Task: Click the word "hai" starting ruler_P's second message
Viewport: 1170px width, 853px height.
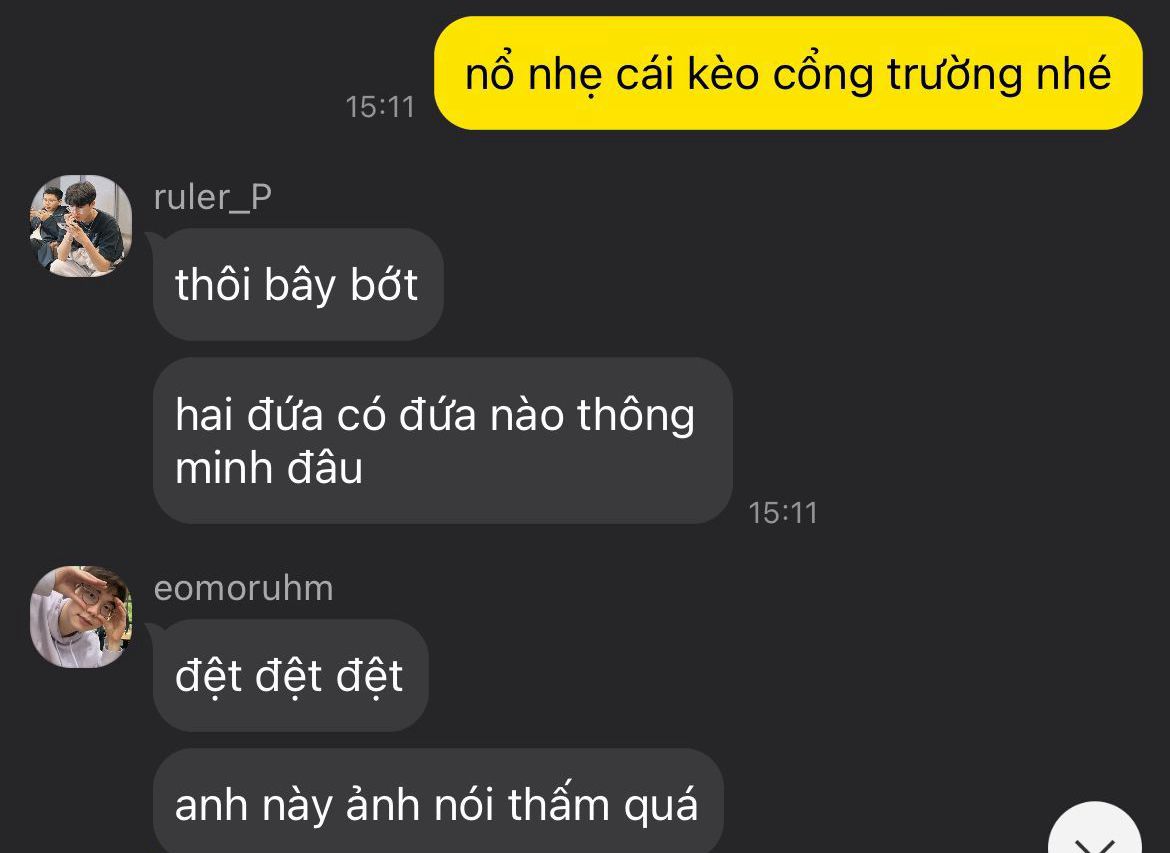Action: [204, 414]
